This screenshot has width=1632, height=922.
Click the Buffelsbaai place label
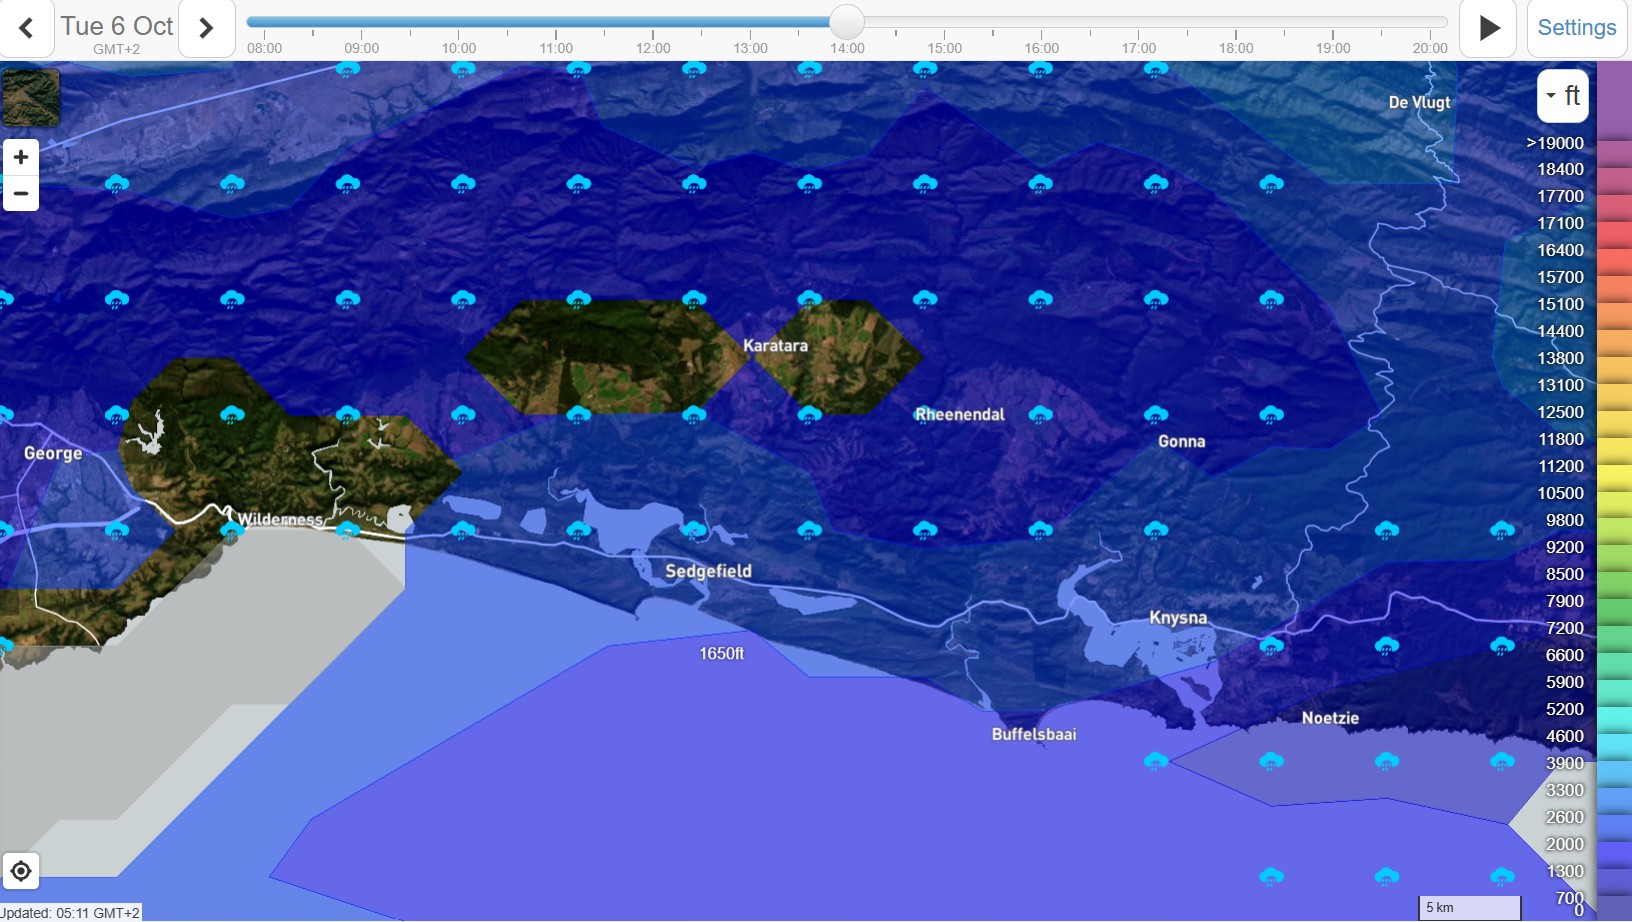pos(1034,734)
